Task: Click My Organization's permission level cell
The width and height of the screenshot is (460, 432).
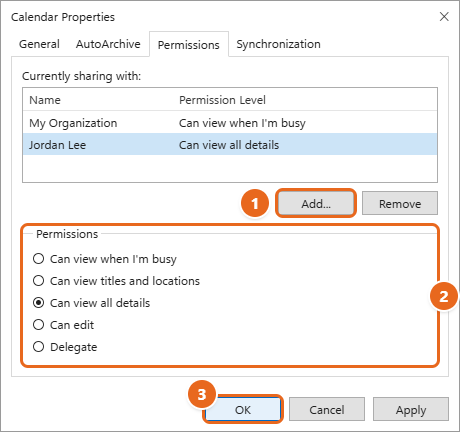Action: coord(242,123)
